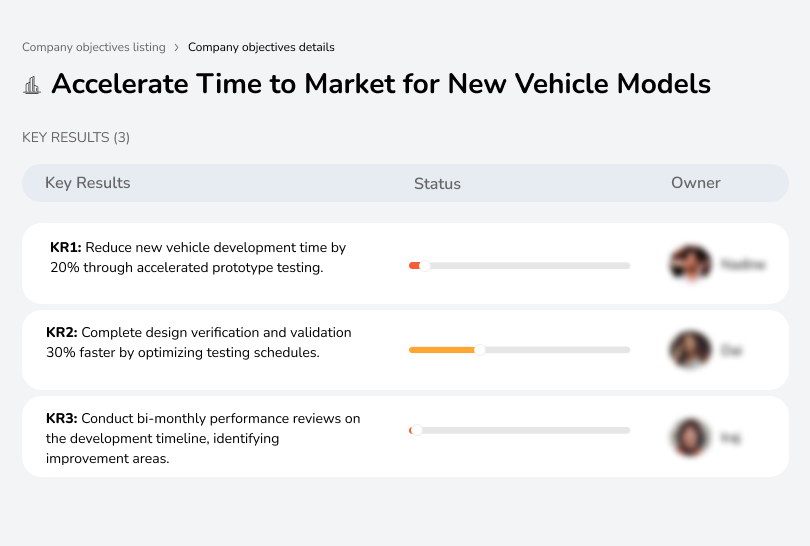Click the Company objectives details breadcrumb
The image size is (810, 546).
coord(261,47)
